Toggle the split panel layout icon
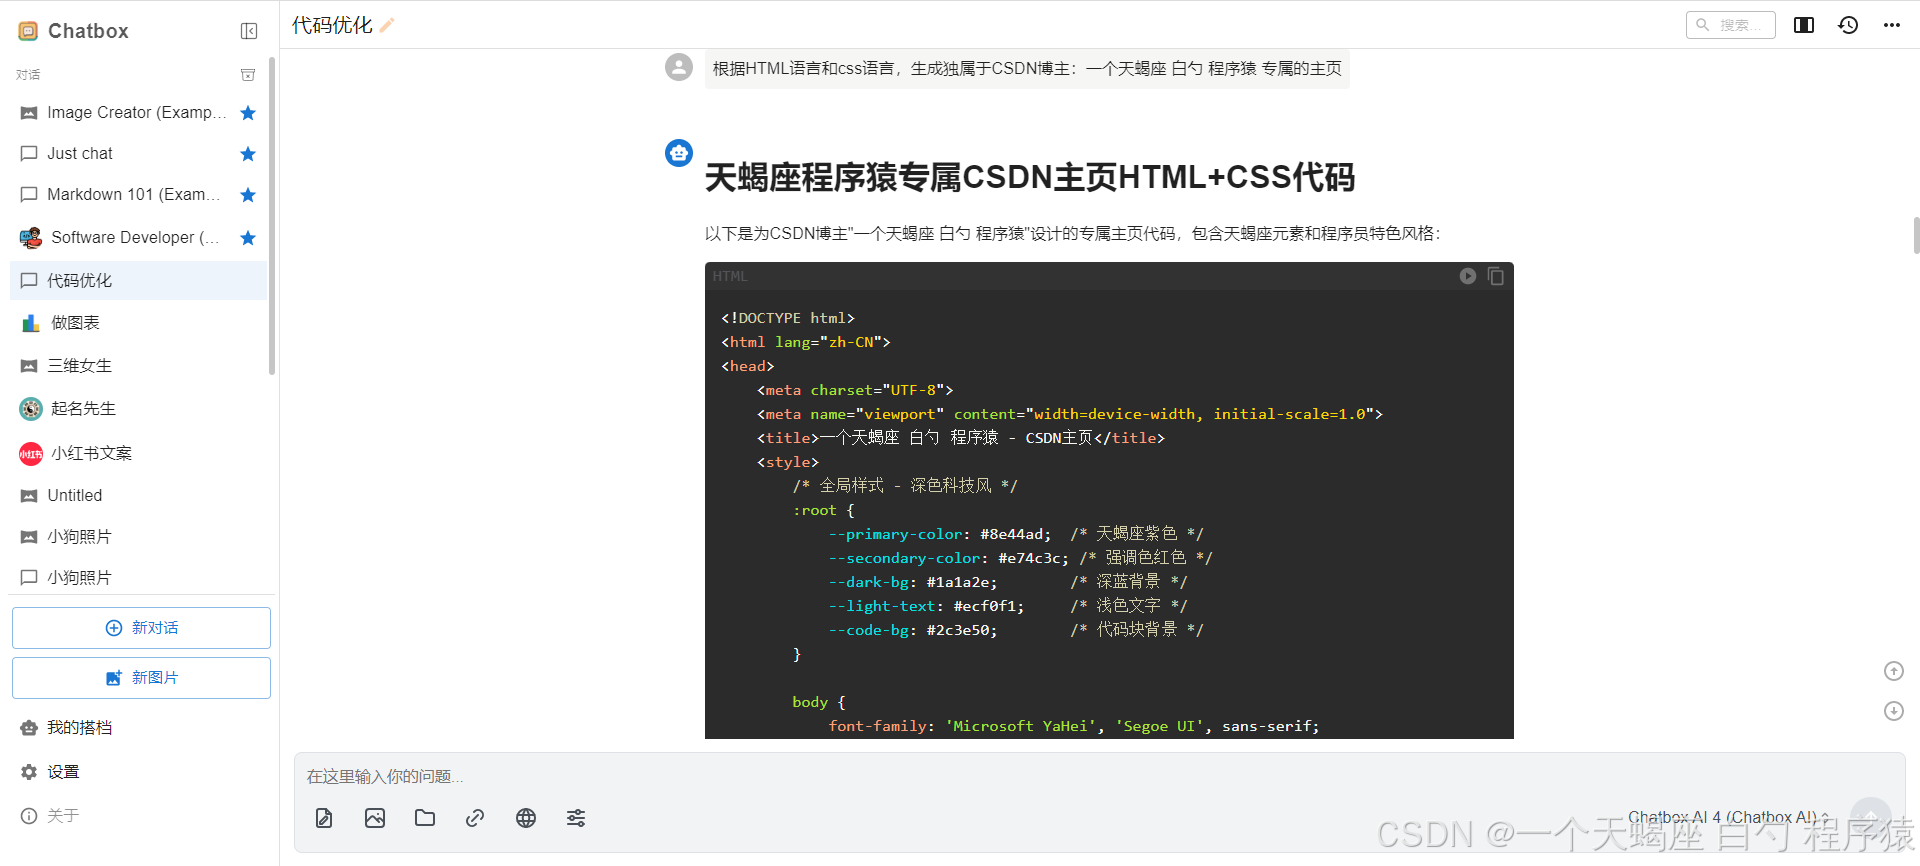The width and height of the screenshot is (1920, 866). pyautogui.click(x=1804, y=25)
